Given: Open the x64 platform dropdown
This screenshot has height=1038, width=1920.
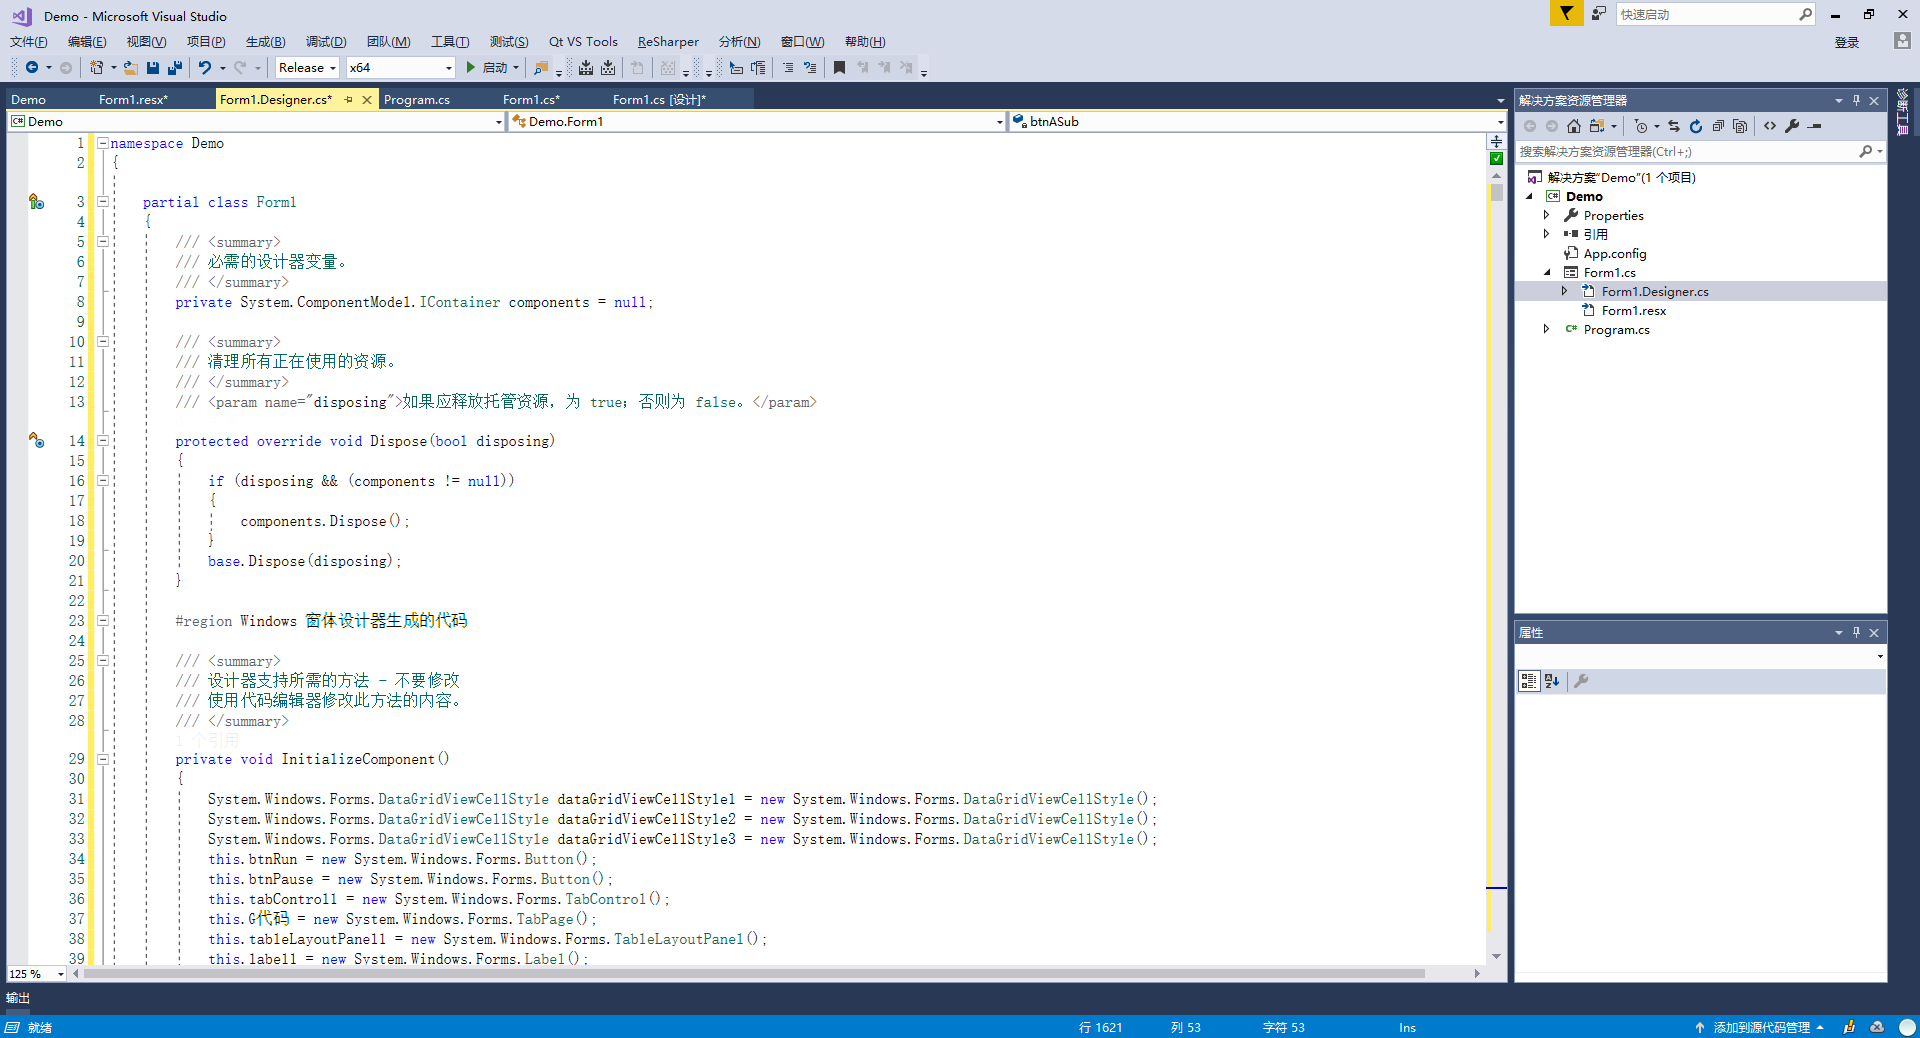Looking at the screenshot, I should (400, 68).
